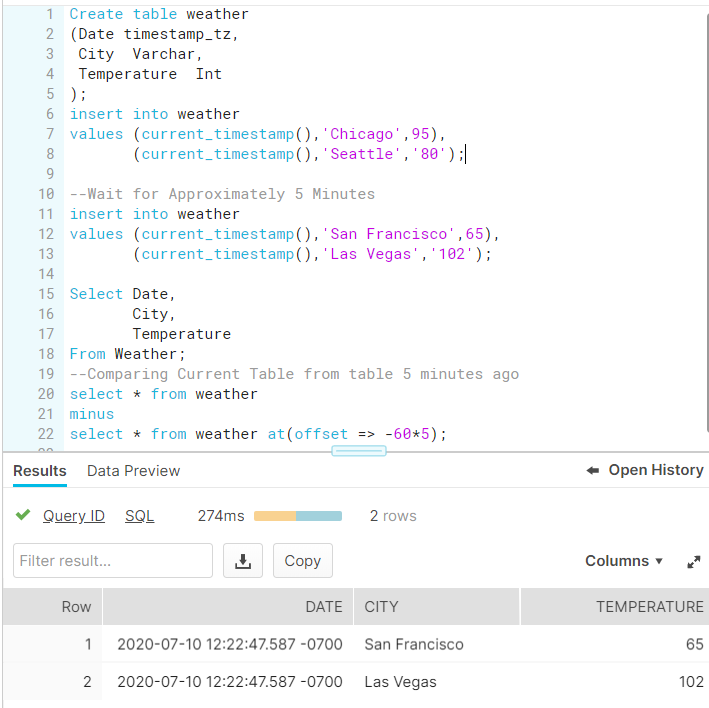
Task: Click Open History
Action: [656, 470]
